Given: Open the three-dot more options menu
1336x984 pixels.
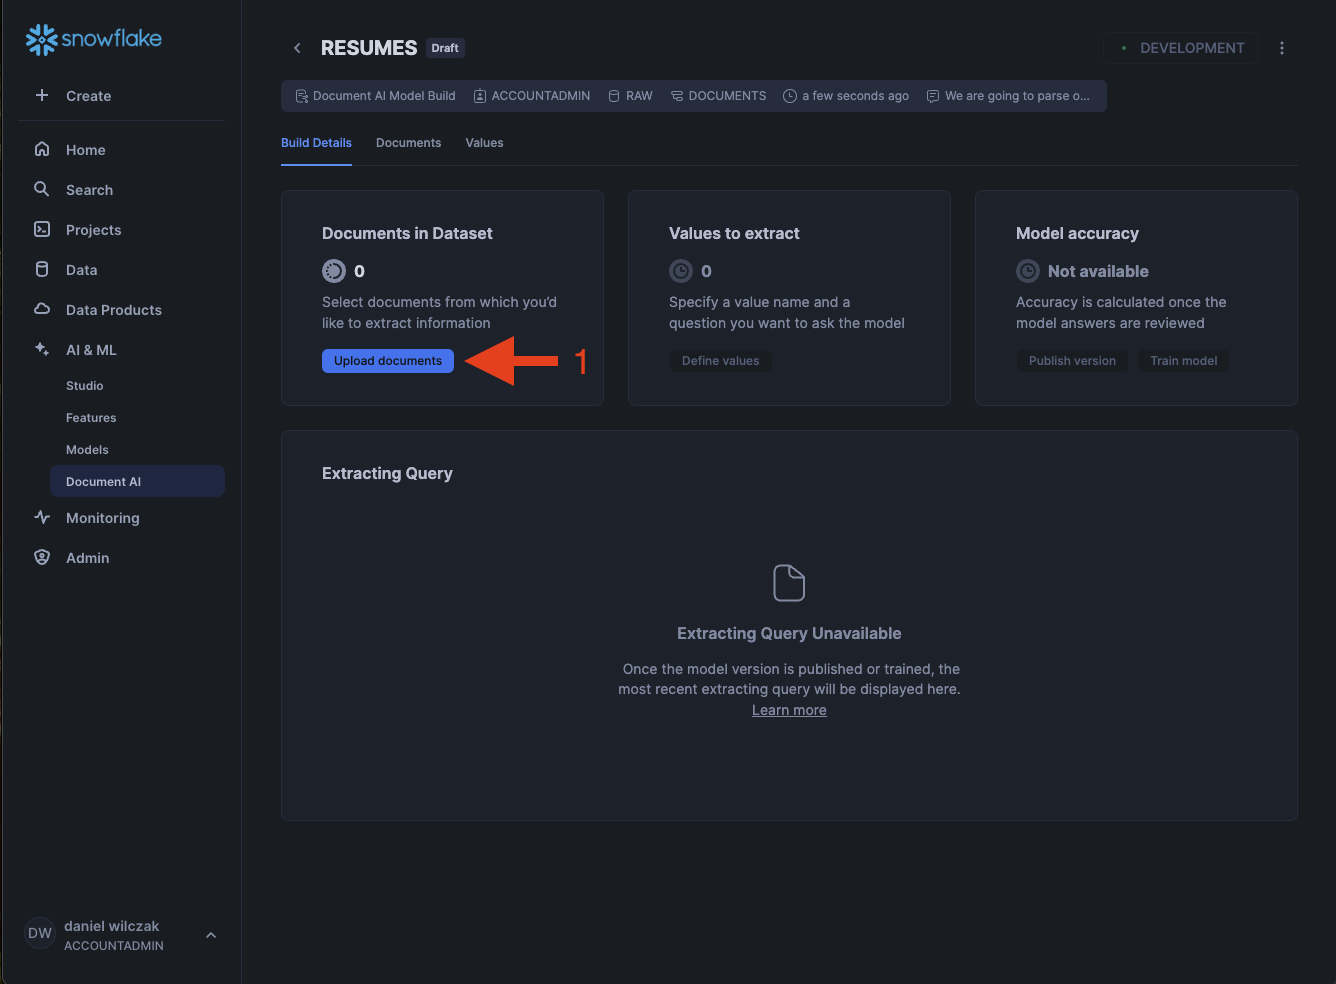Looking at the screenshot, I should point(1281,48).
